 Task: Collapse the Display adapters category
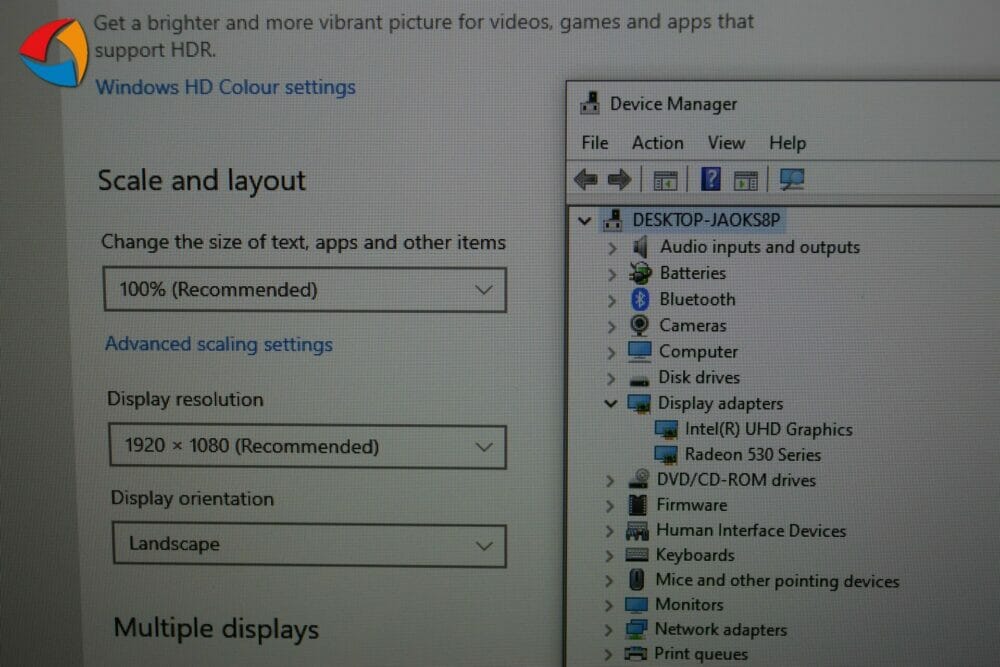tap(610, 404)
